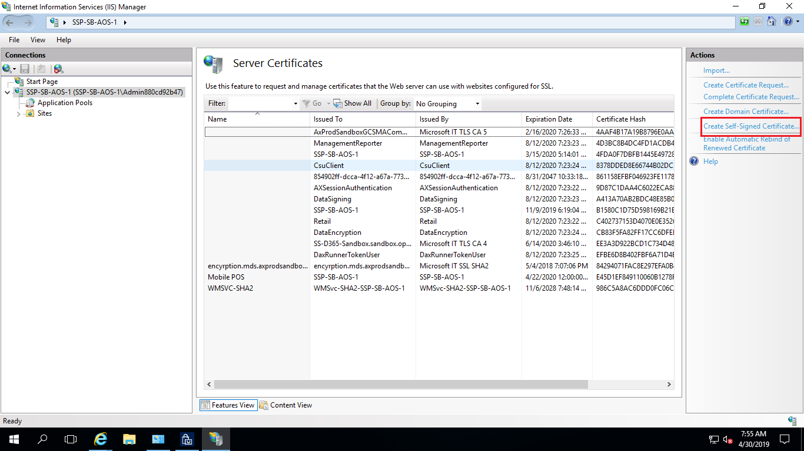
Task: Click the Help question mark in address bar
Action: pos(788,22)
